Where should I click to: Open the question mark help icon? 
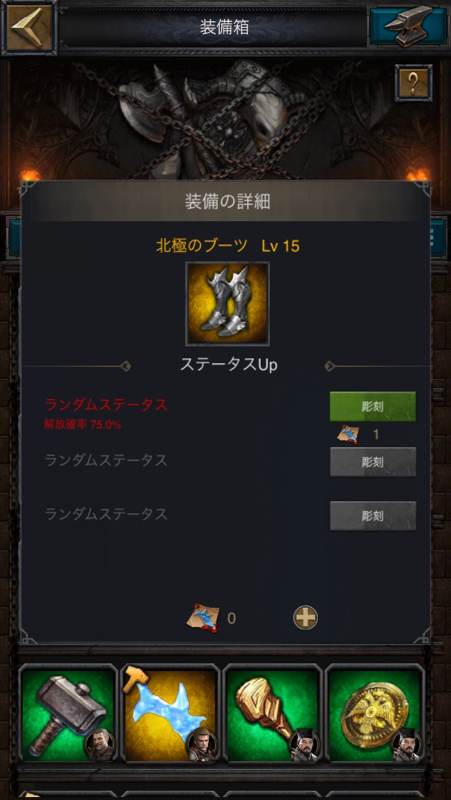click(x=413, y=83)
